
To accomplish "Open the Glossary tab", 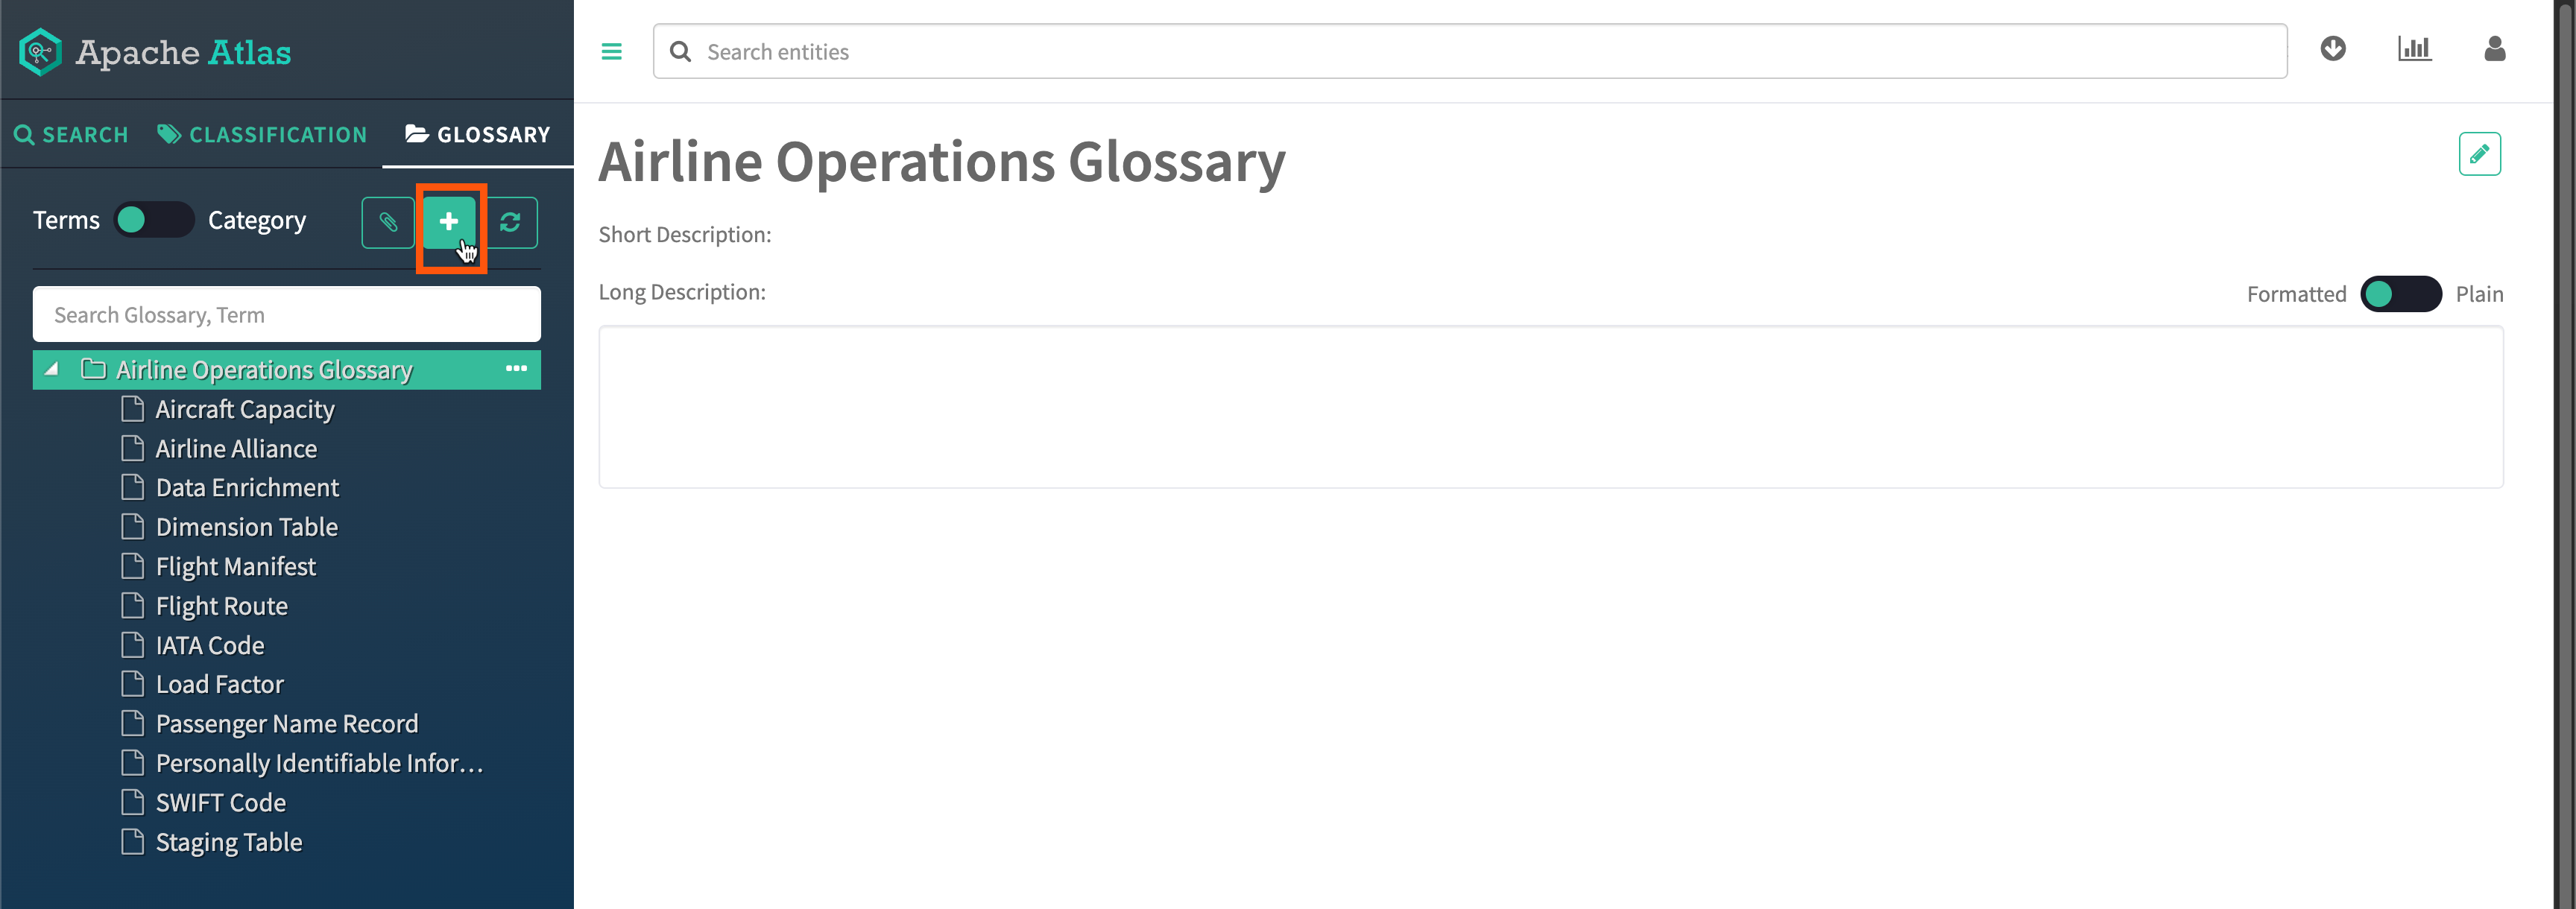I will tap(478, 135).
